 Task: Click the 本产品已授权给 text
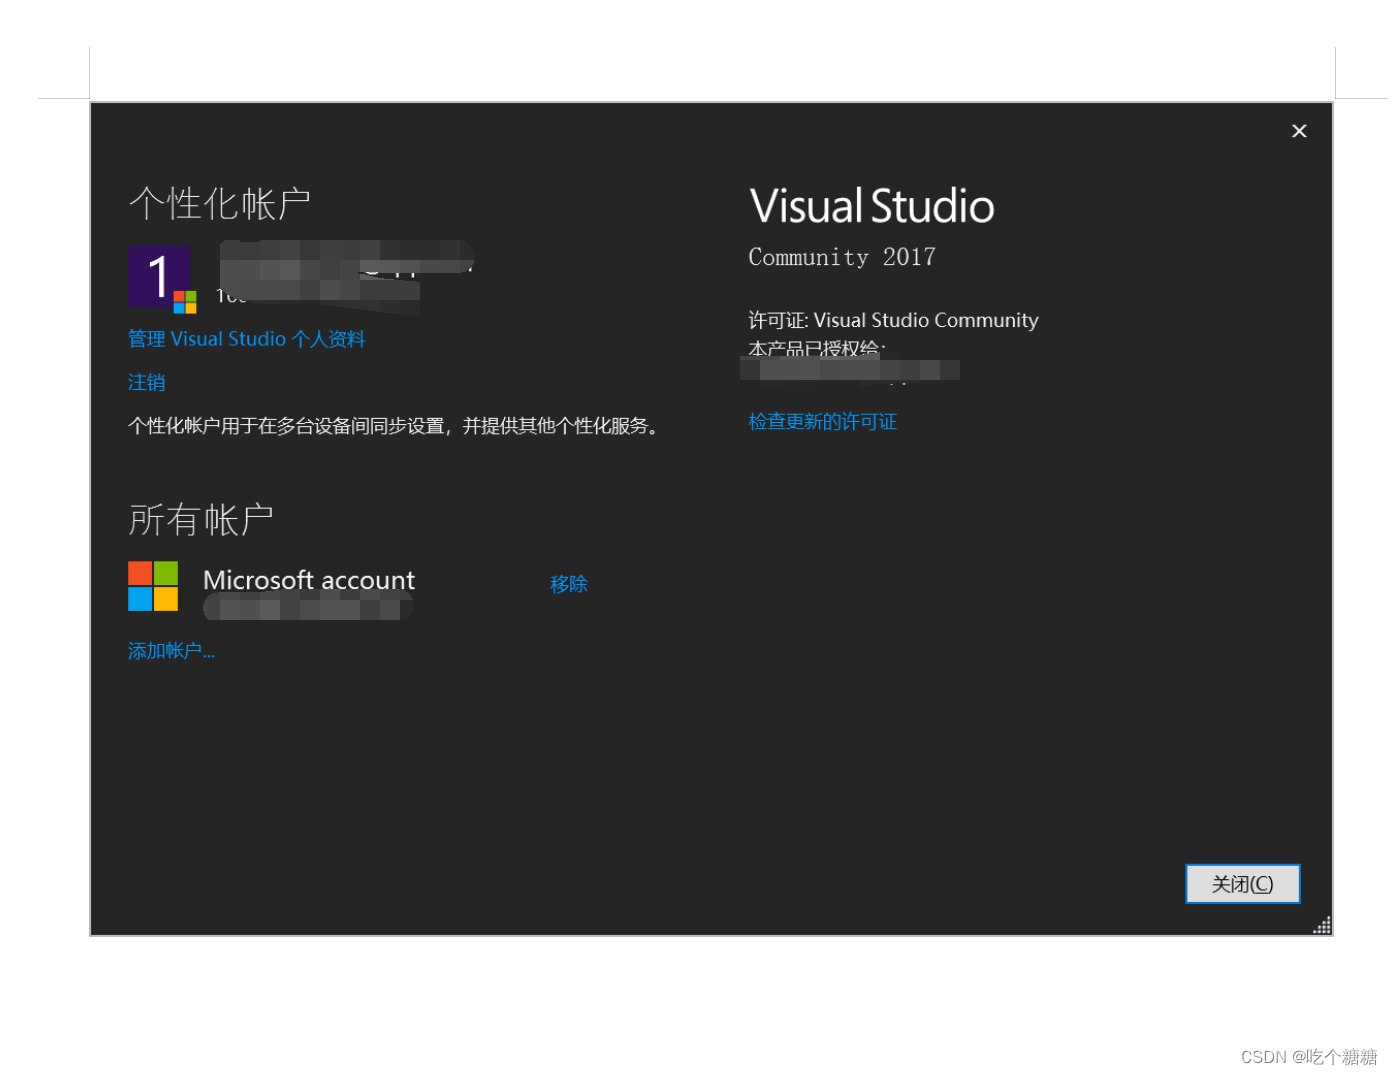tap(817, 349)
